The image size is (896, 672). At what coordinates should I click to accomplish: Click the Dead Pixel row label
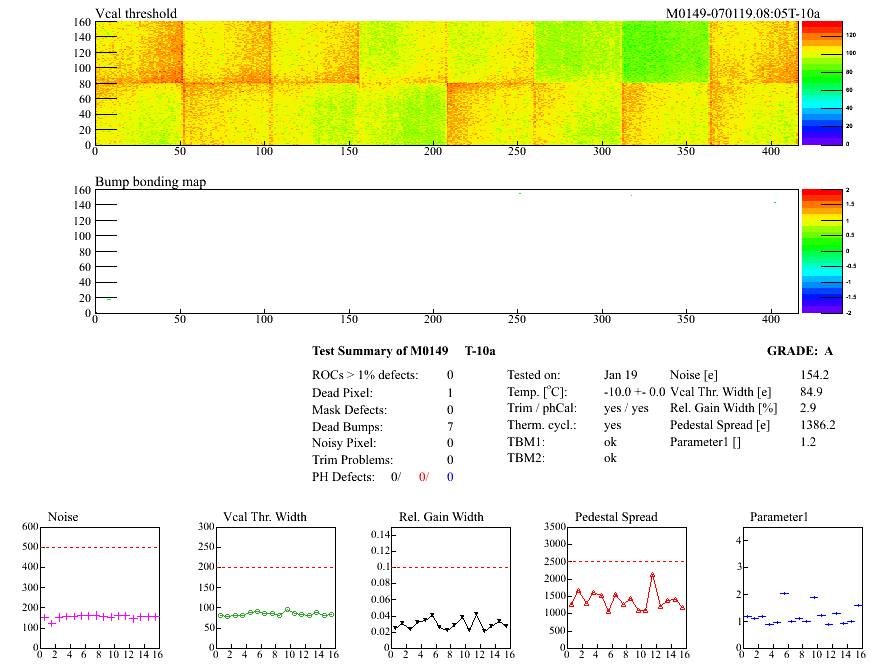point(342,393)
